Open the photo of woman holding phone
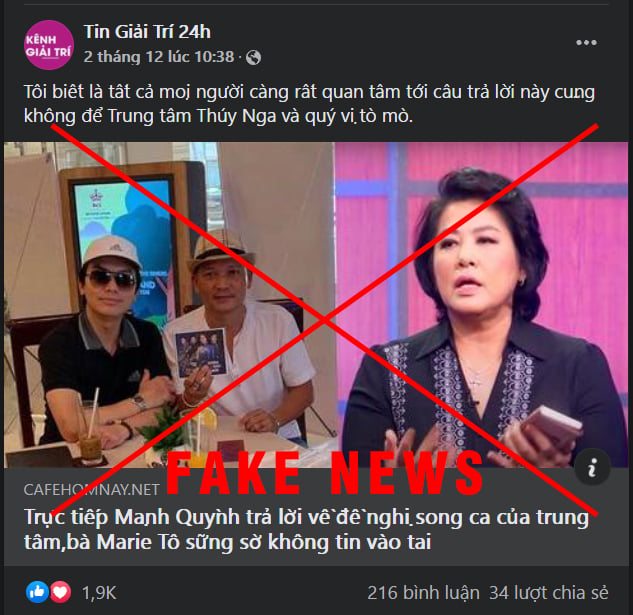Screen dimensions: 633x615 point(481,304)
